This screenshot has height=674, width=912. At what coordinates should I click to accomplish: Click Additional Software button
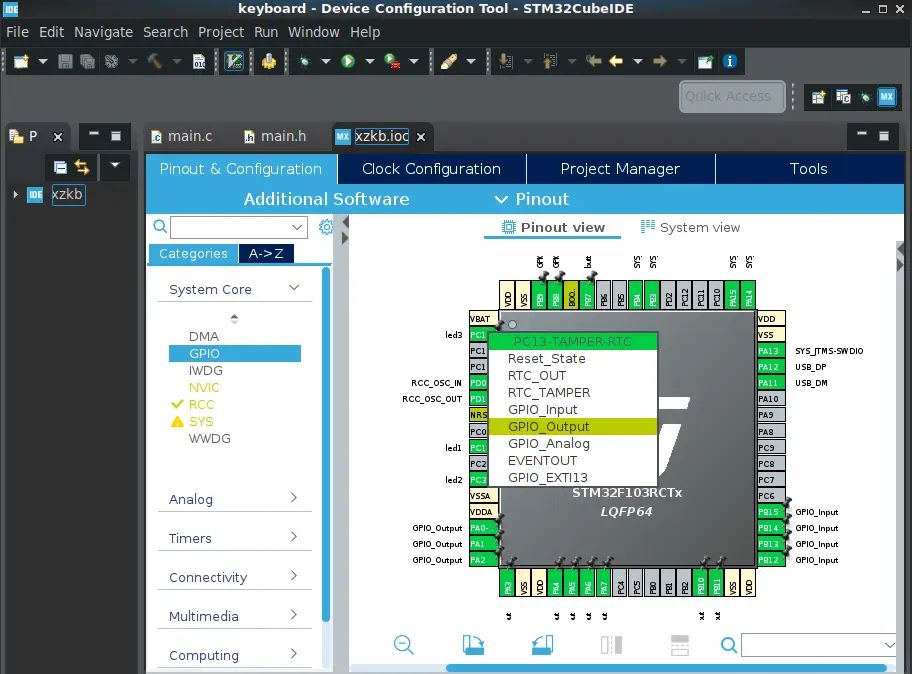coord(326,199)
